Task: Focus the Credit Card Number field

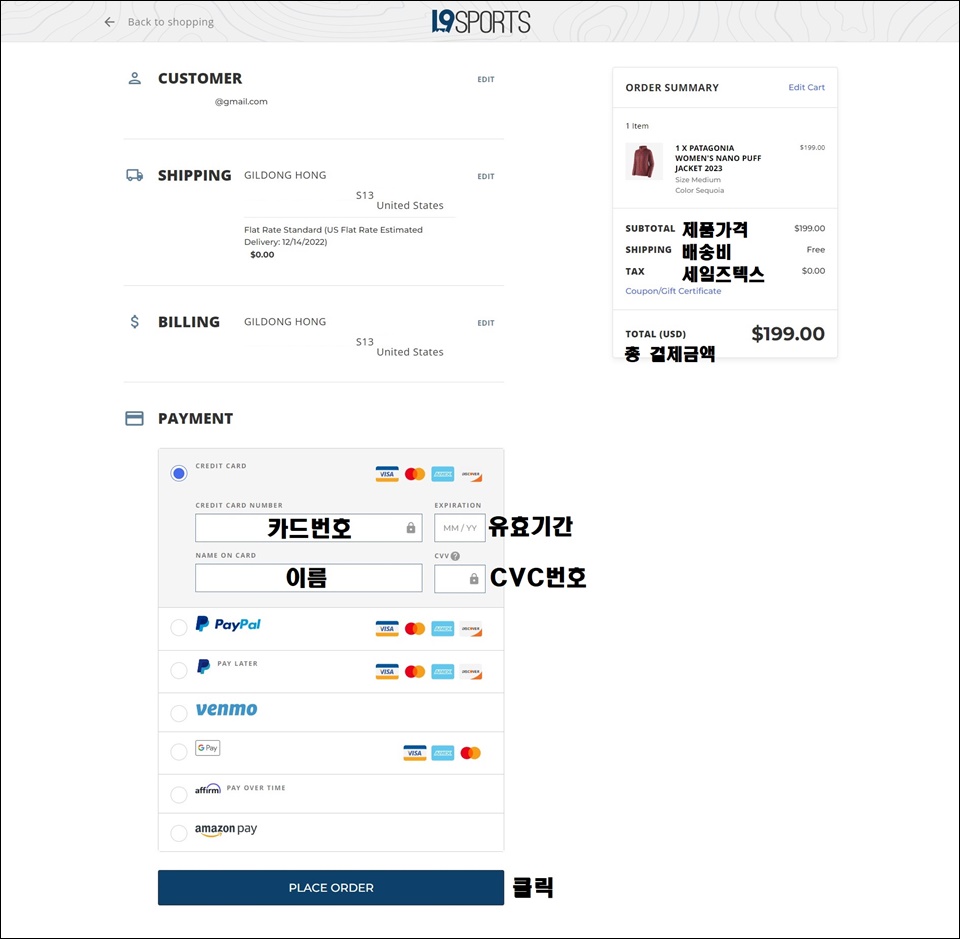Action: coord(309,528)
